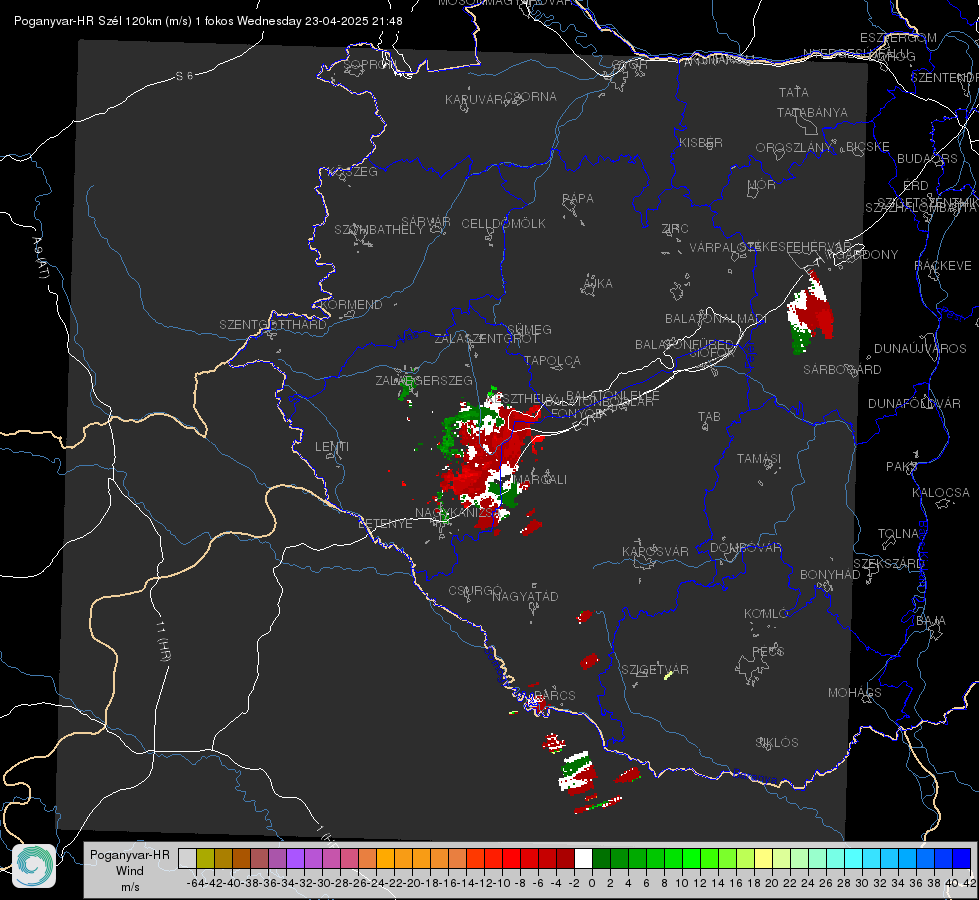Click the 'MOHACS' town label
979x900 pixels.
click(x=854, y=693)
